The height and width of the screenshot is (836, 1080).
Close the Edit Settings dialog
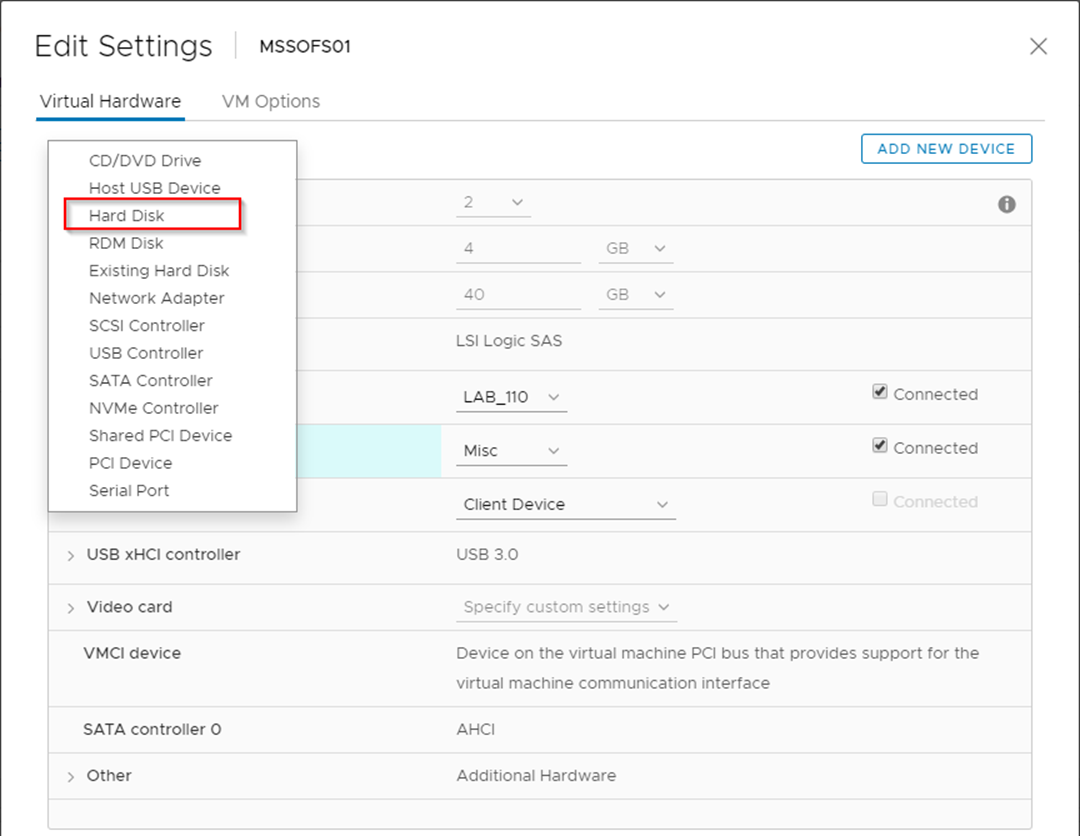pyautogui.click(x=1039, y=46)
